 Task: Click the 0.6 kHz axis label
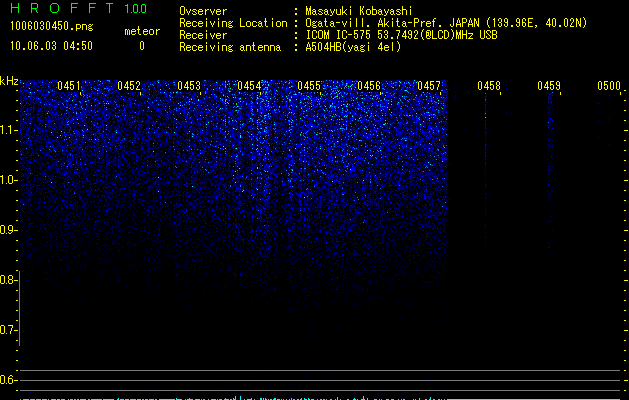click(8, 380)
